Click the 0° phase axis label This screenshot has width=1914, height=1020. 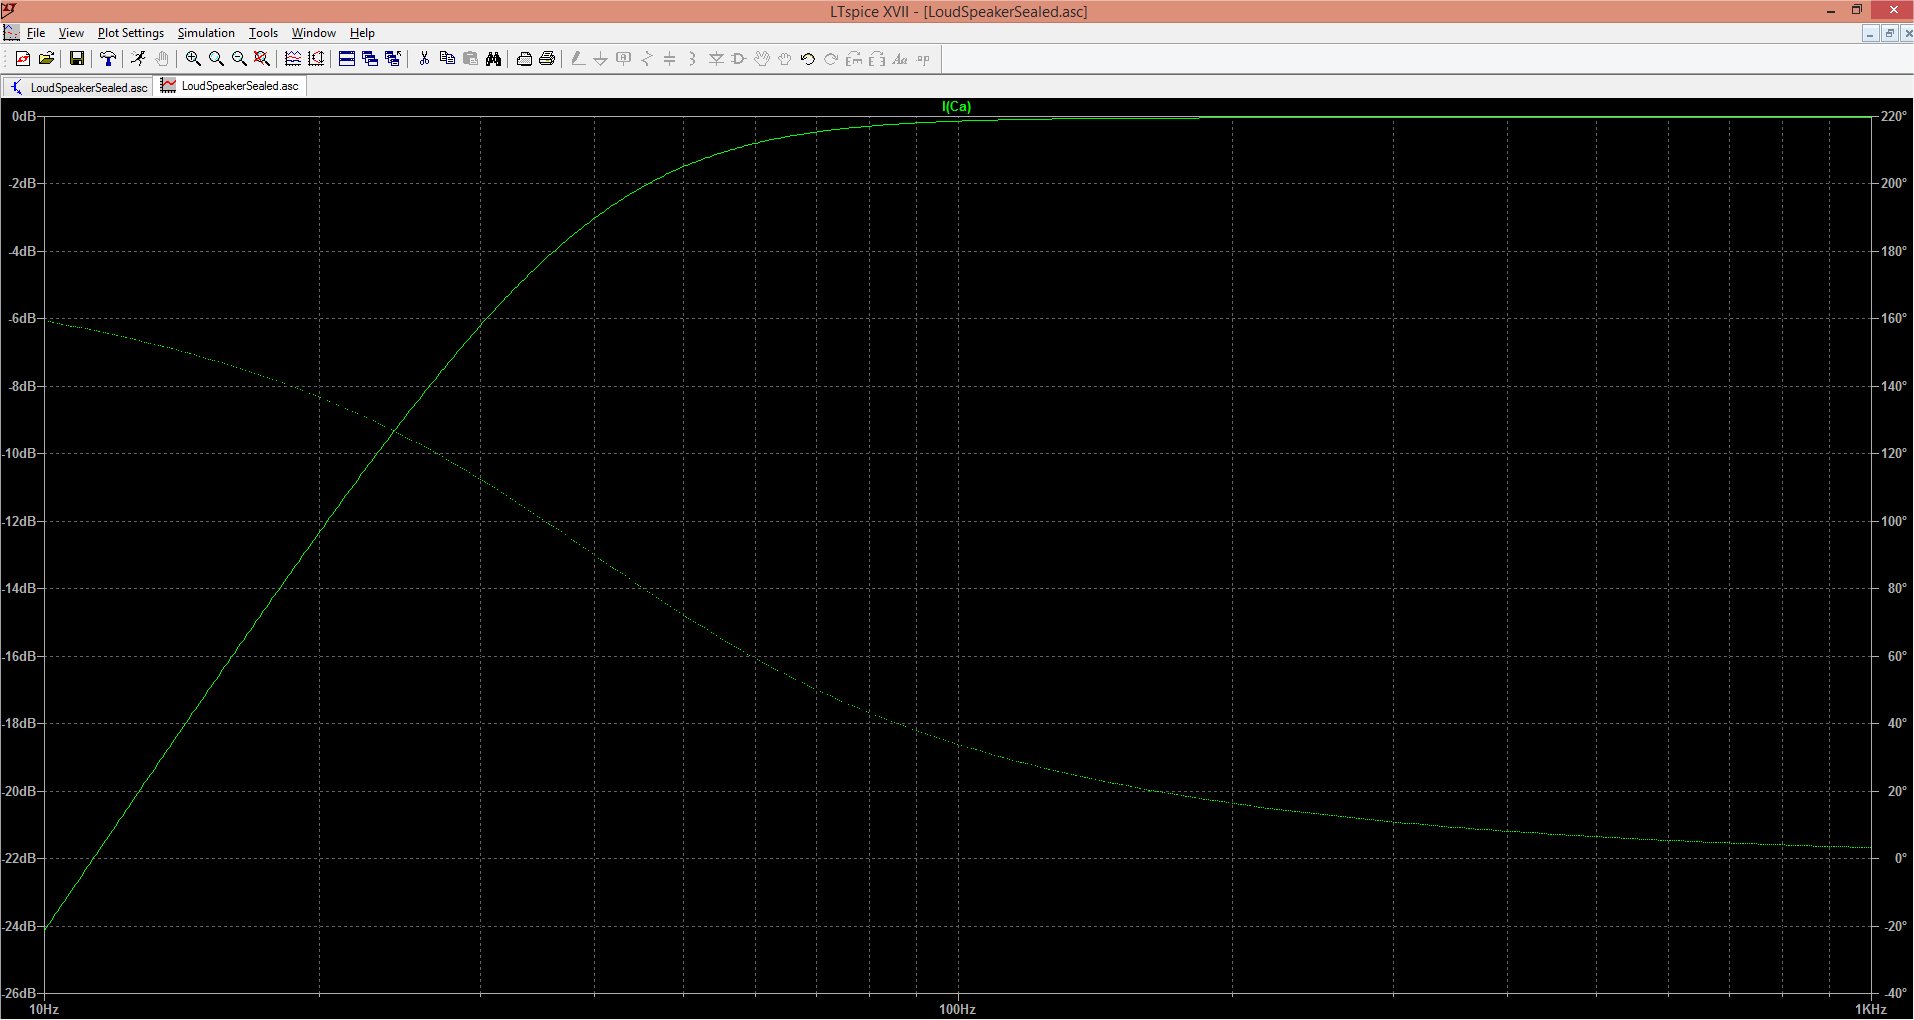click(1900, 858)
